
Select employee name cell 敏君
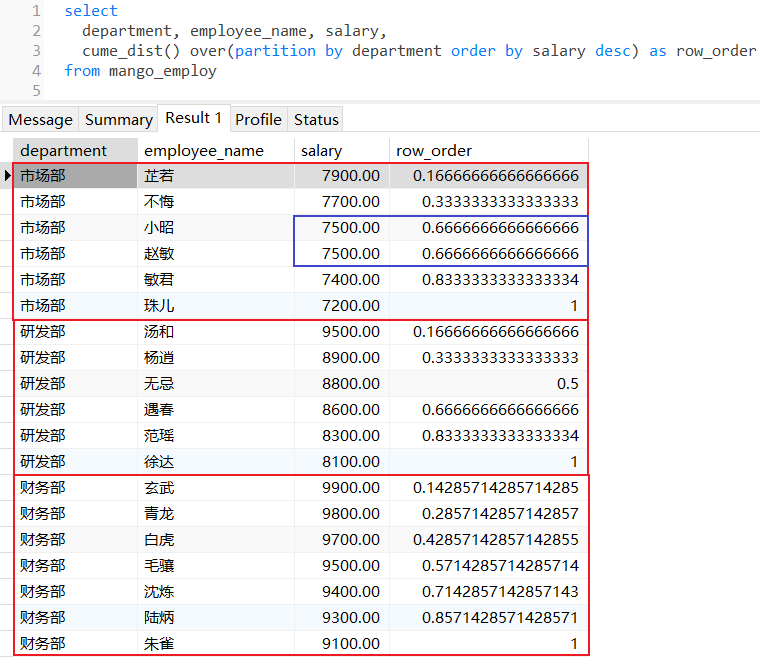[x=216, y=280]
